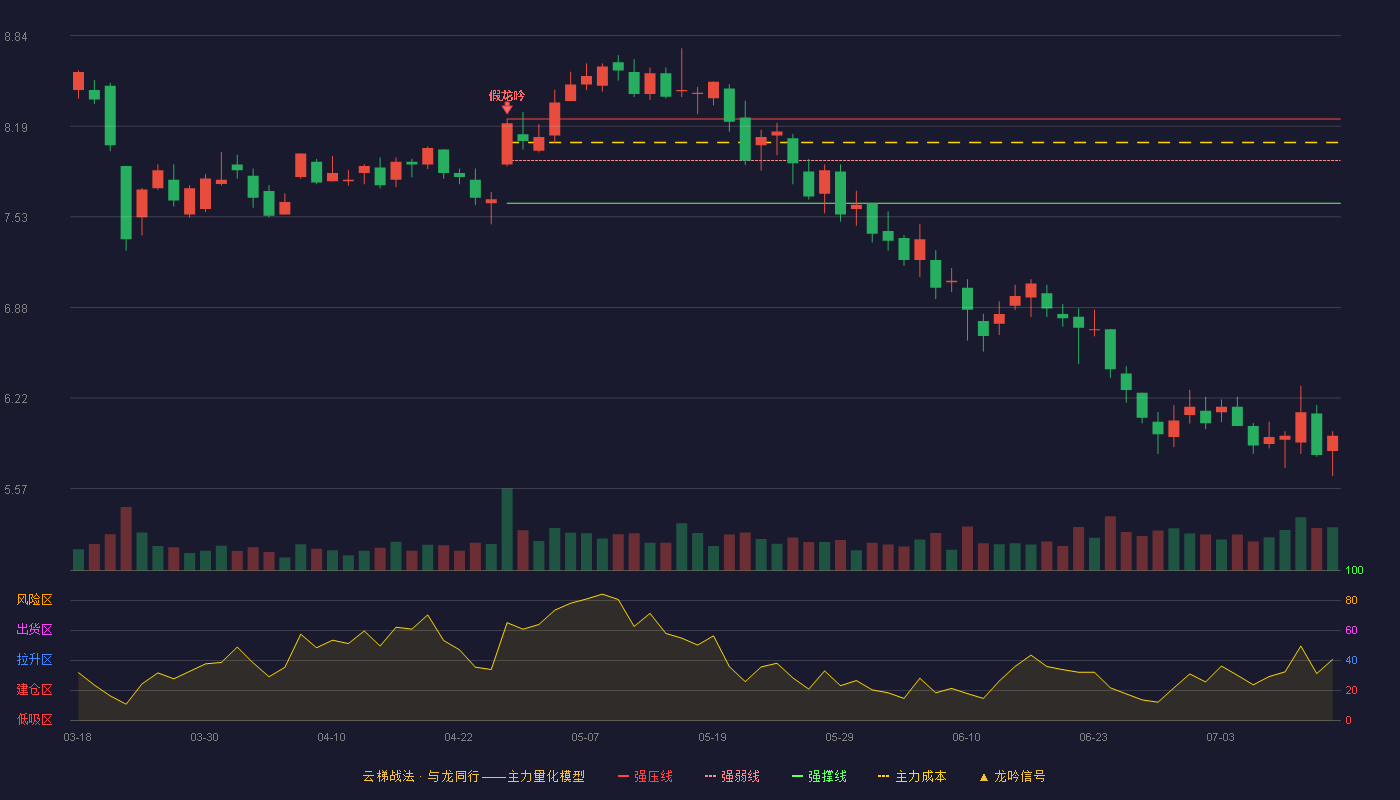
Task: Toggle the 主力成本 legend entry
Action: point(911,776)
